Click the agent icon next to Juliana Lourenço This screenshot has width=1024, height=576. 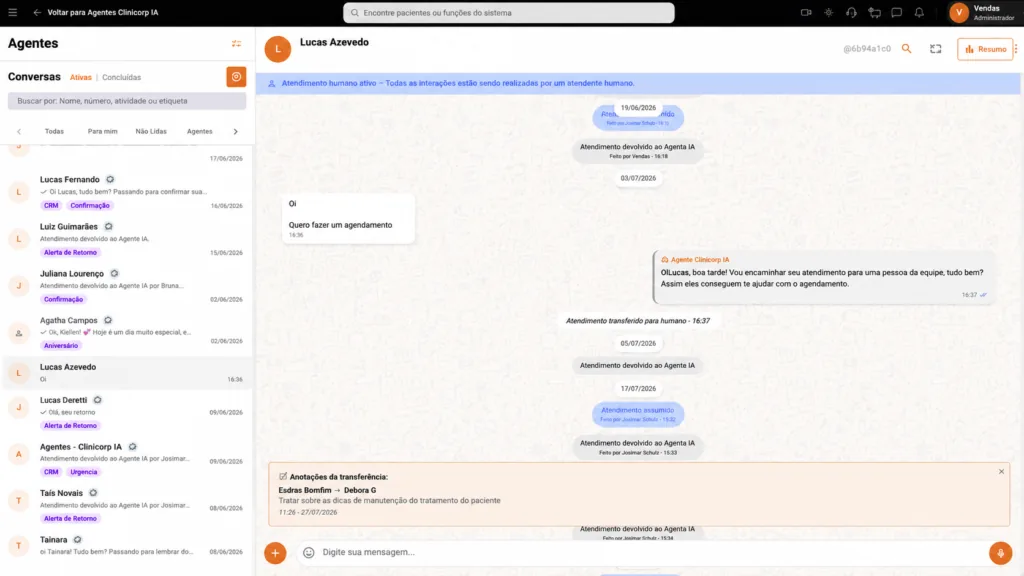(114, 274)
